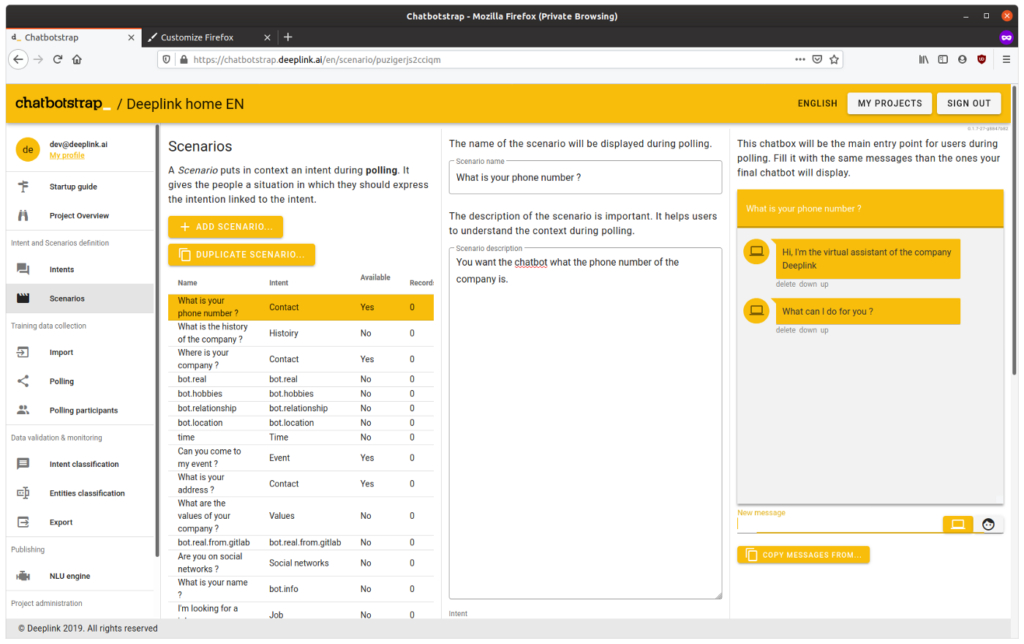Select 'Can you come to my event ?' scenario

(x=301, y=458)
